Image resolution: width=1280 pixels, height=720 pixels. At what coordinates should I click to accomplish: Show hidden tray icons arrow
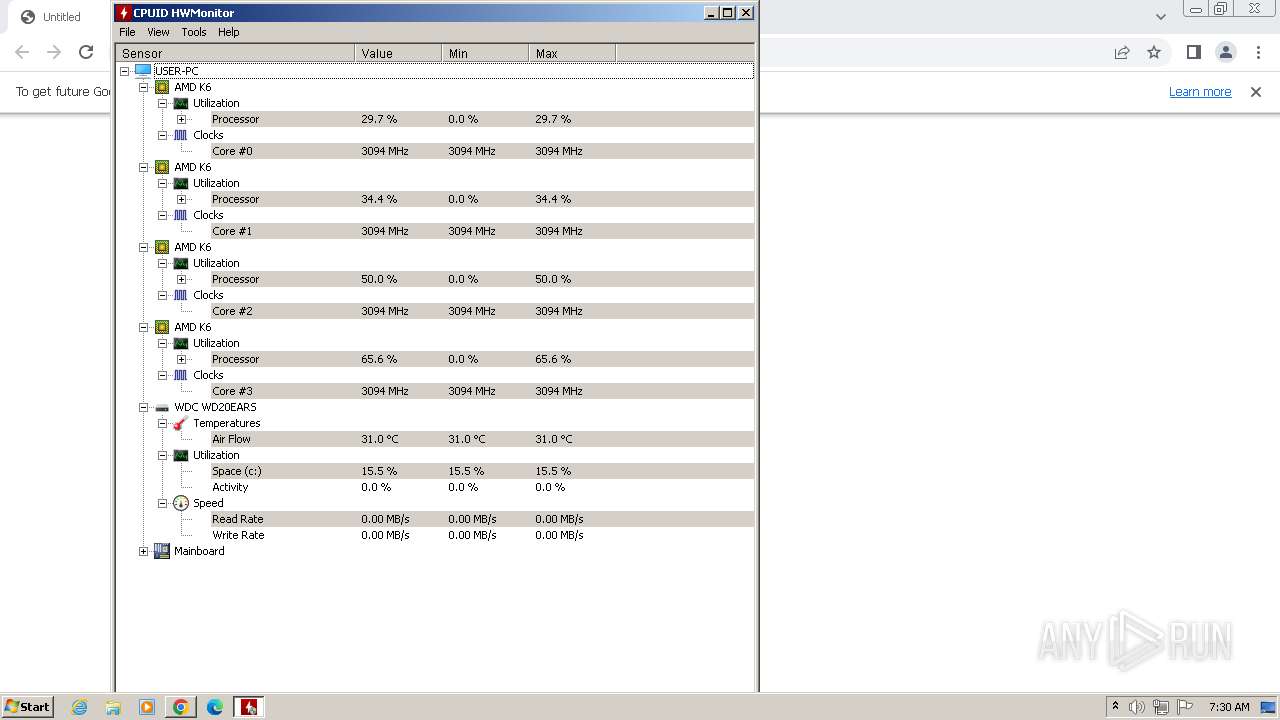click(x=1115, y=706)
